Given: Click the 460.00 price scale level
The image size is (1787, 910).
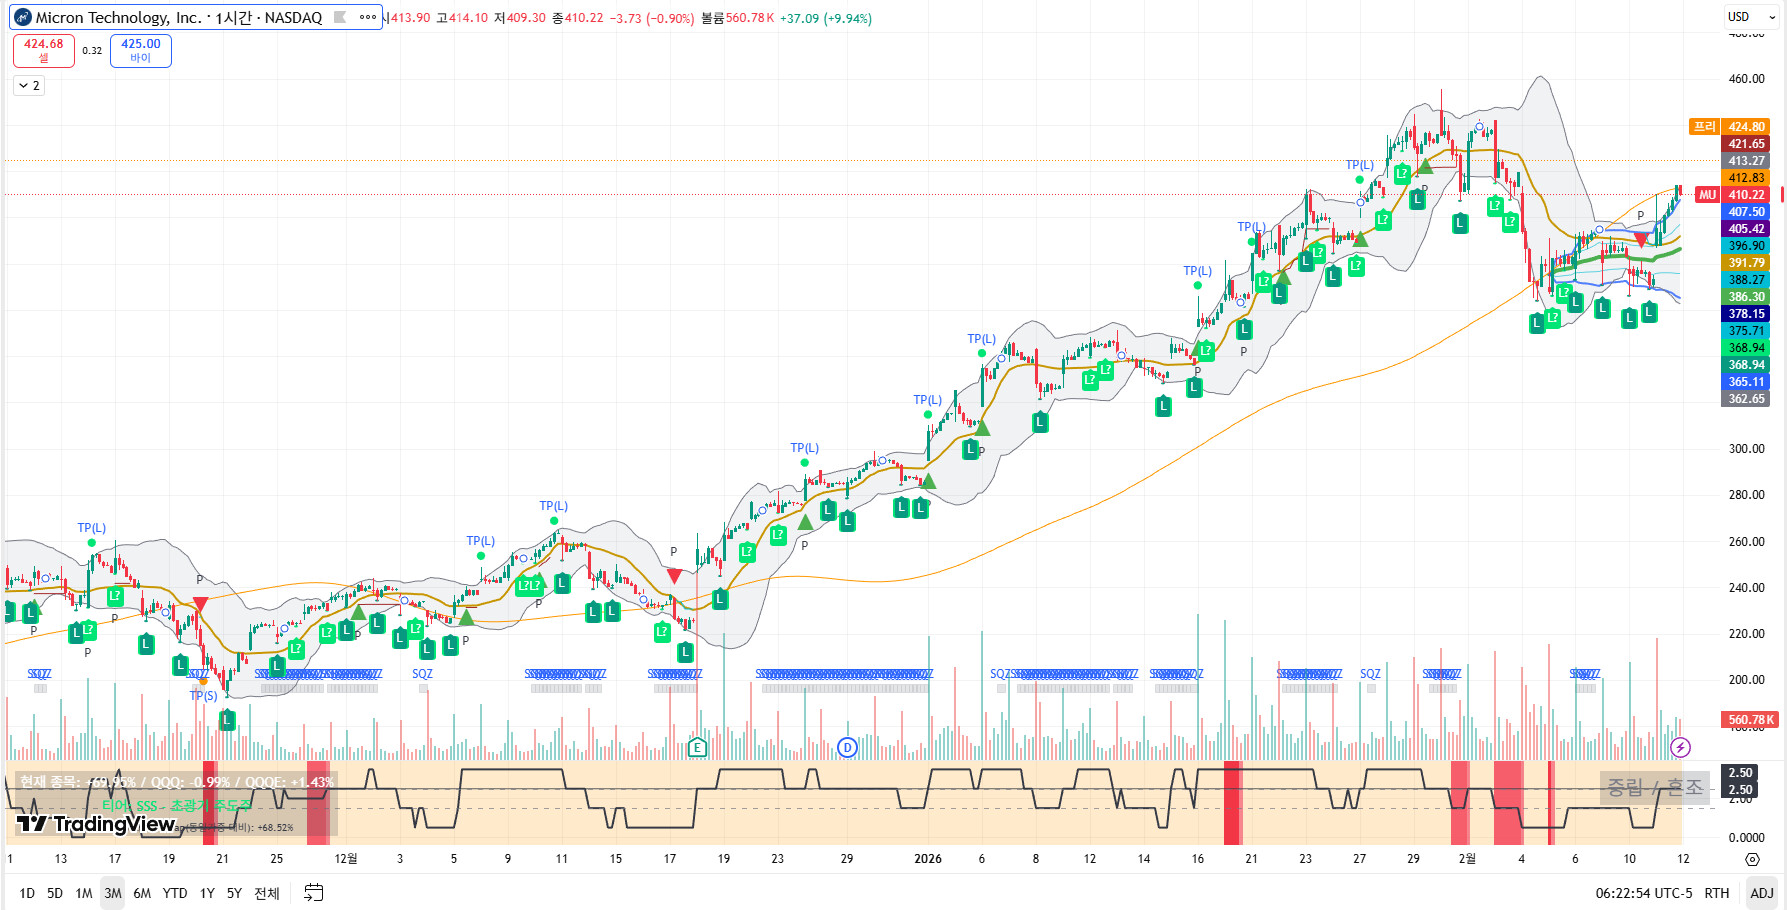Looking at the screenshot, I should [1747, 79].
